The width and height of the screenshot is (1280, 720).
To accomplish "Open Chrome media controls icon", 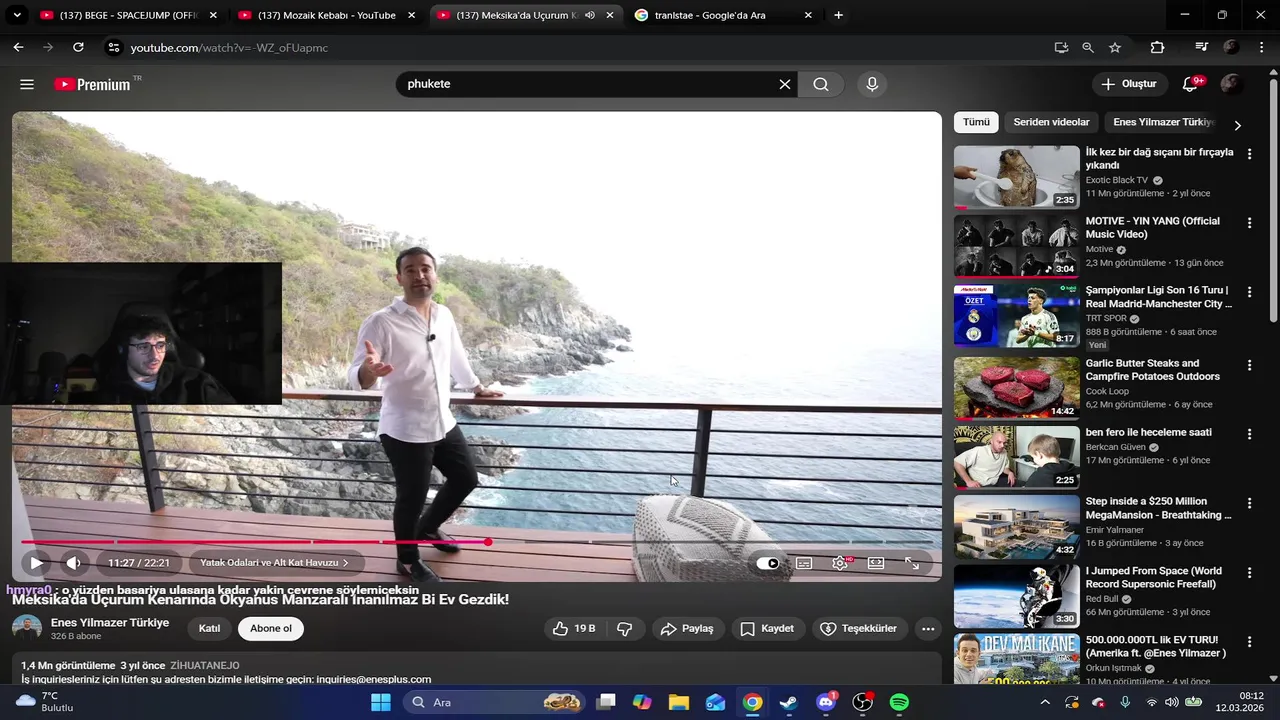I will (1202, 47).
